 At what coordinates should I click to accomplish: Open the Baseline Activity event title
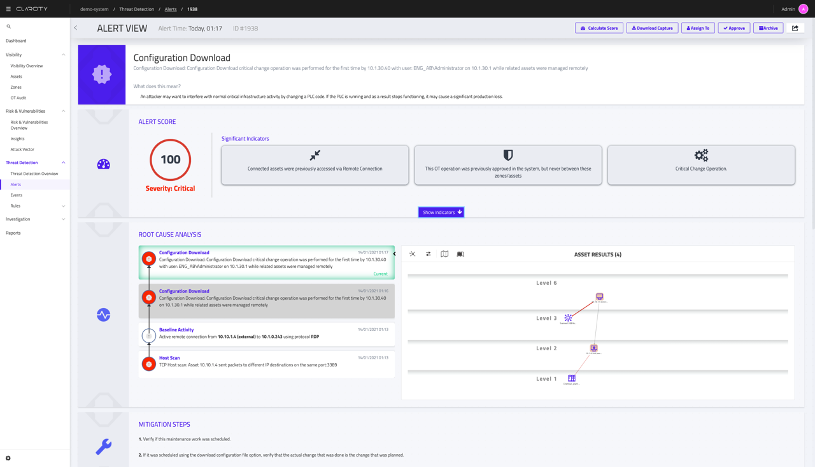click(176, 330)
